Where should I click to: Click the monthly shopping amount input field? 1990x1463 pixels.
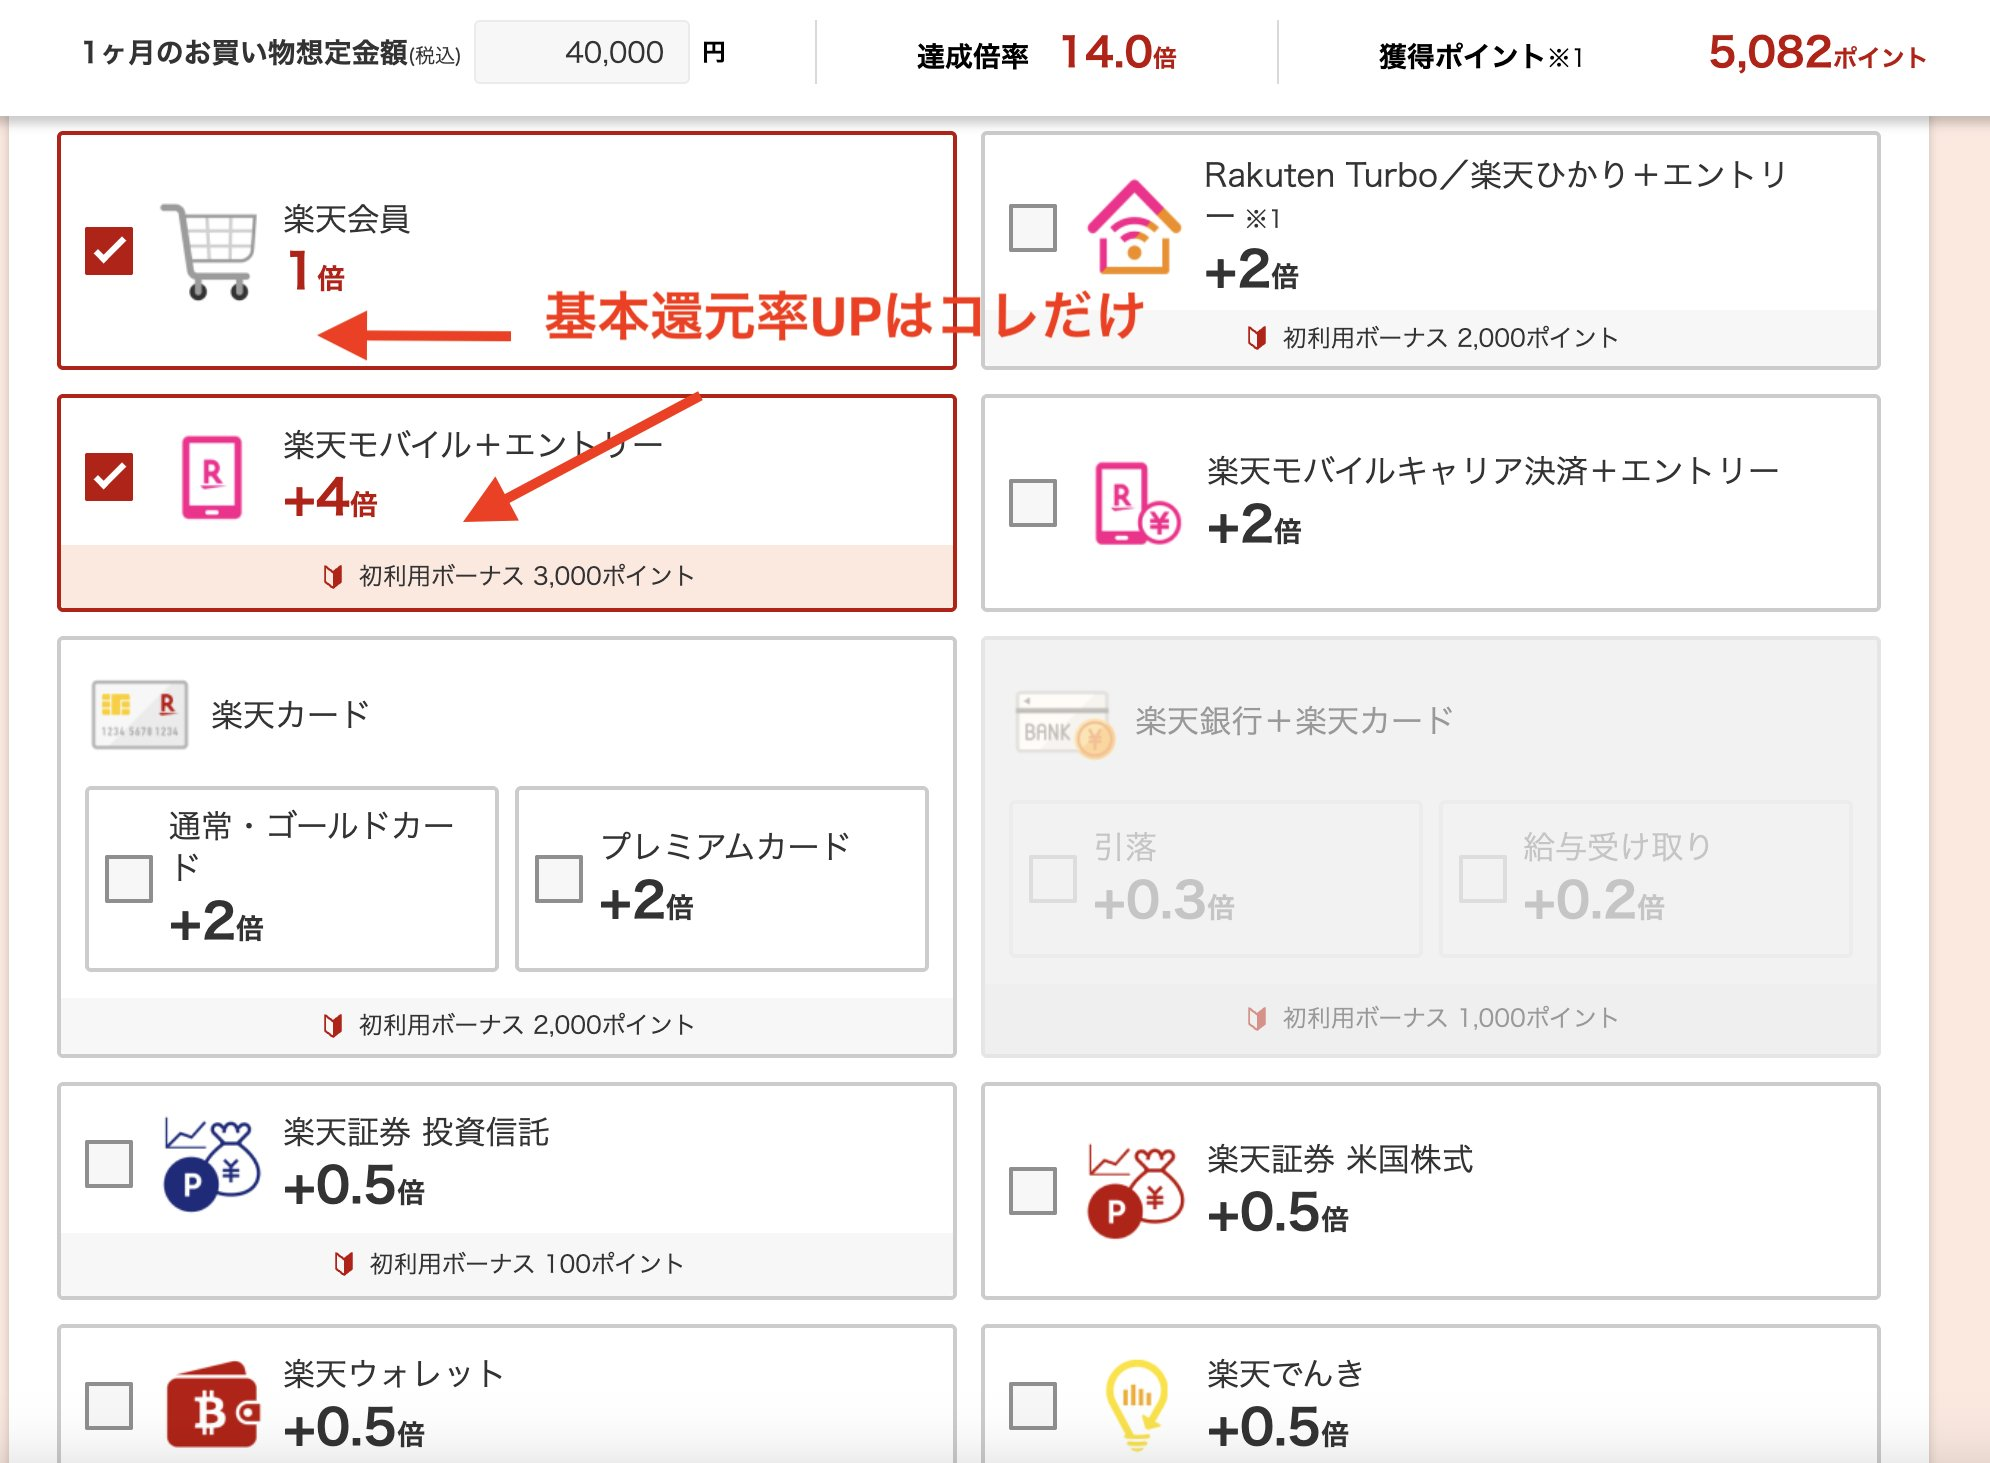pos(582,53)
